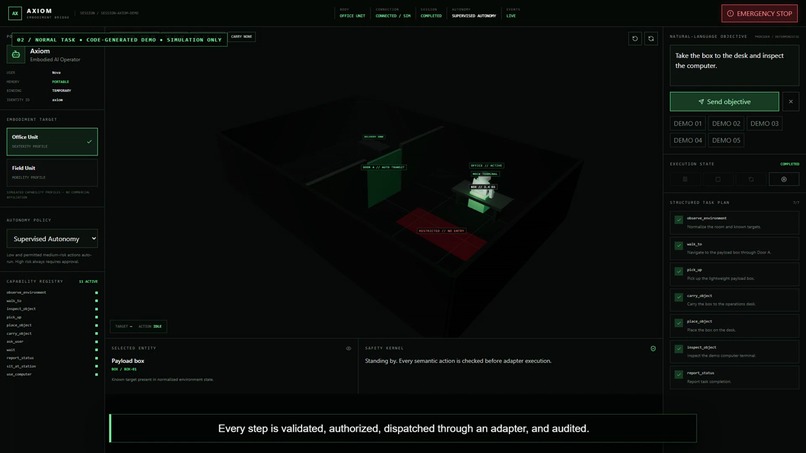
Task: Click the Office Unit checkmark icon
Action: (89, 141)
